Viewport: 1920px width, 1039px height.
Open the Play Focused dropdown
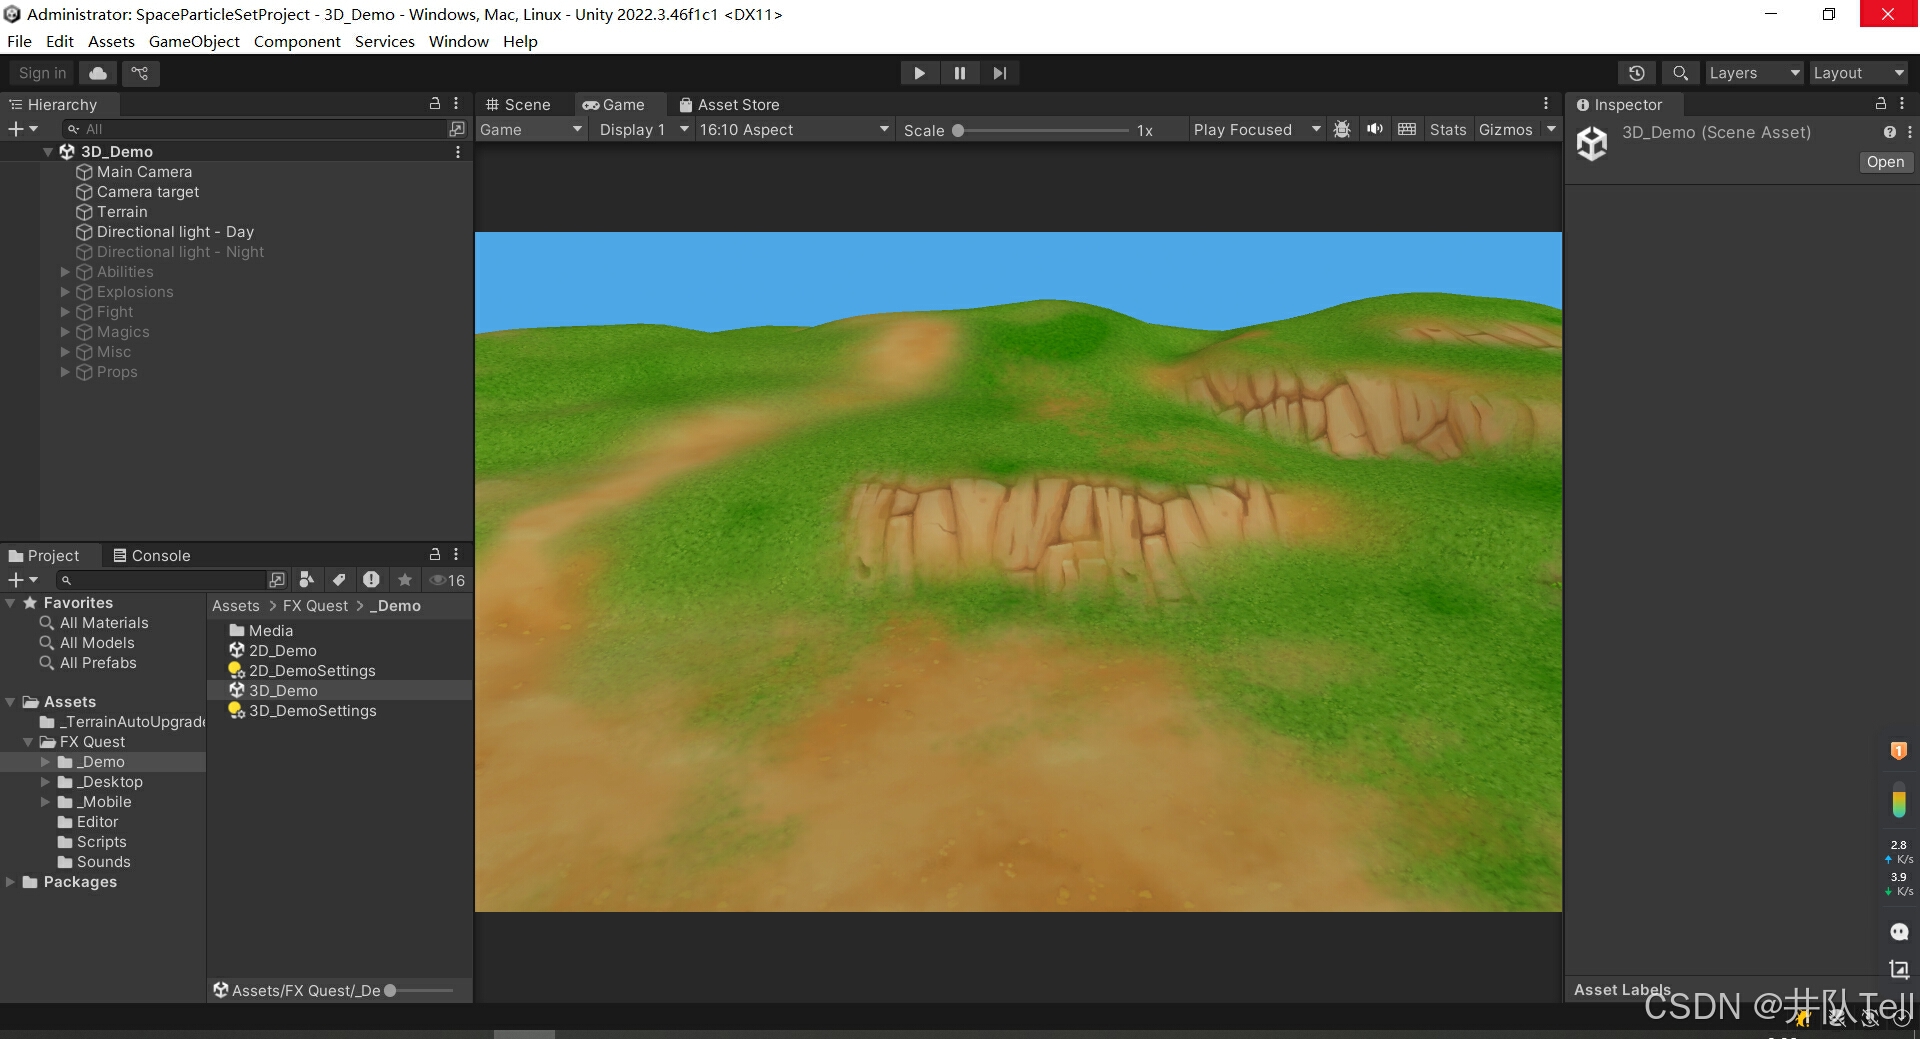point(1256,129)
